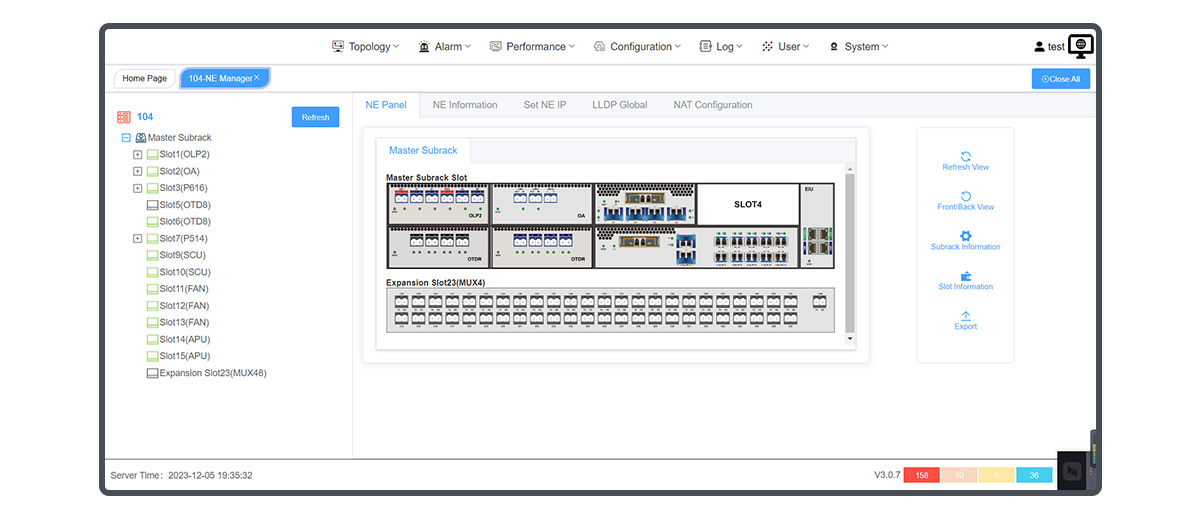Click the empty SLOT4 card in subrack
The height and width of the screenshot is (520, 1200).
coord(748,204)
